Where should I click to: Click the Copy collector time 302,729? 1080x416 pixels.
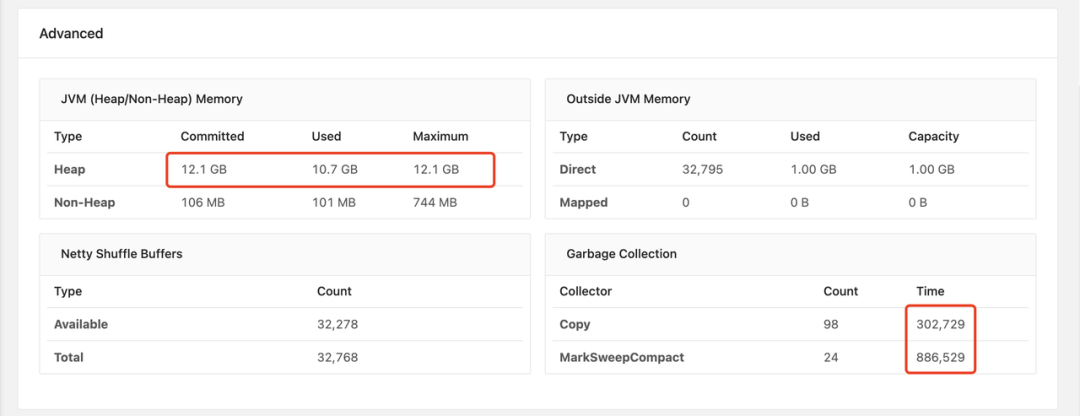pos(941,324)
